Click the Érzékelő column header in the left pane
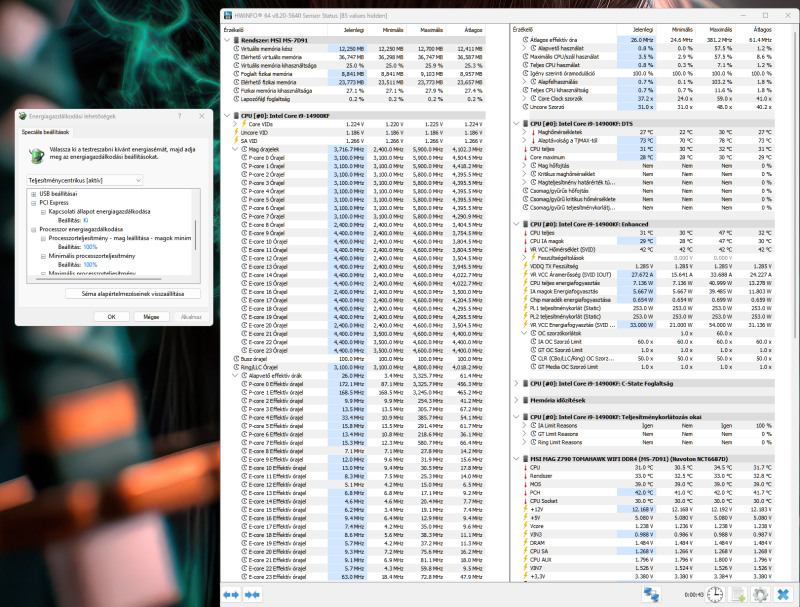This screenshot has height=607, width=800. pos(233,30)
